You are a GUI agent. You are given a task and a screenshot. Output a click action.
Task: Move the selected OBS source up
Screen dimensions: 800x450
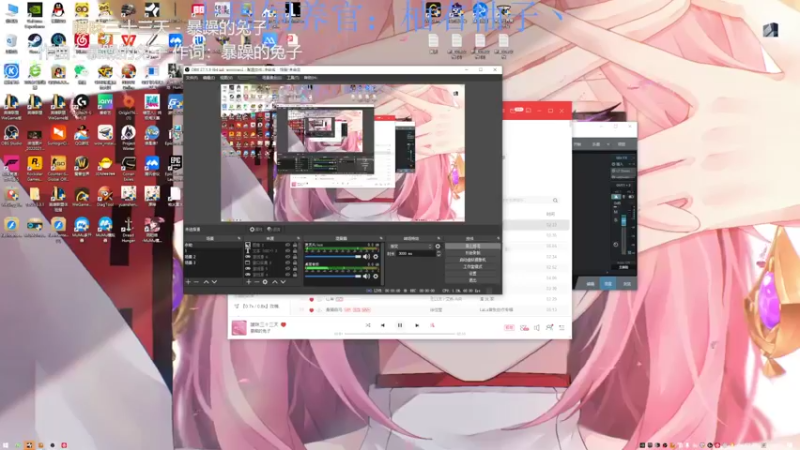[x=274, y=282]
